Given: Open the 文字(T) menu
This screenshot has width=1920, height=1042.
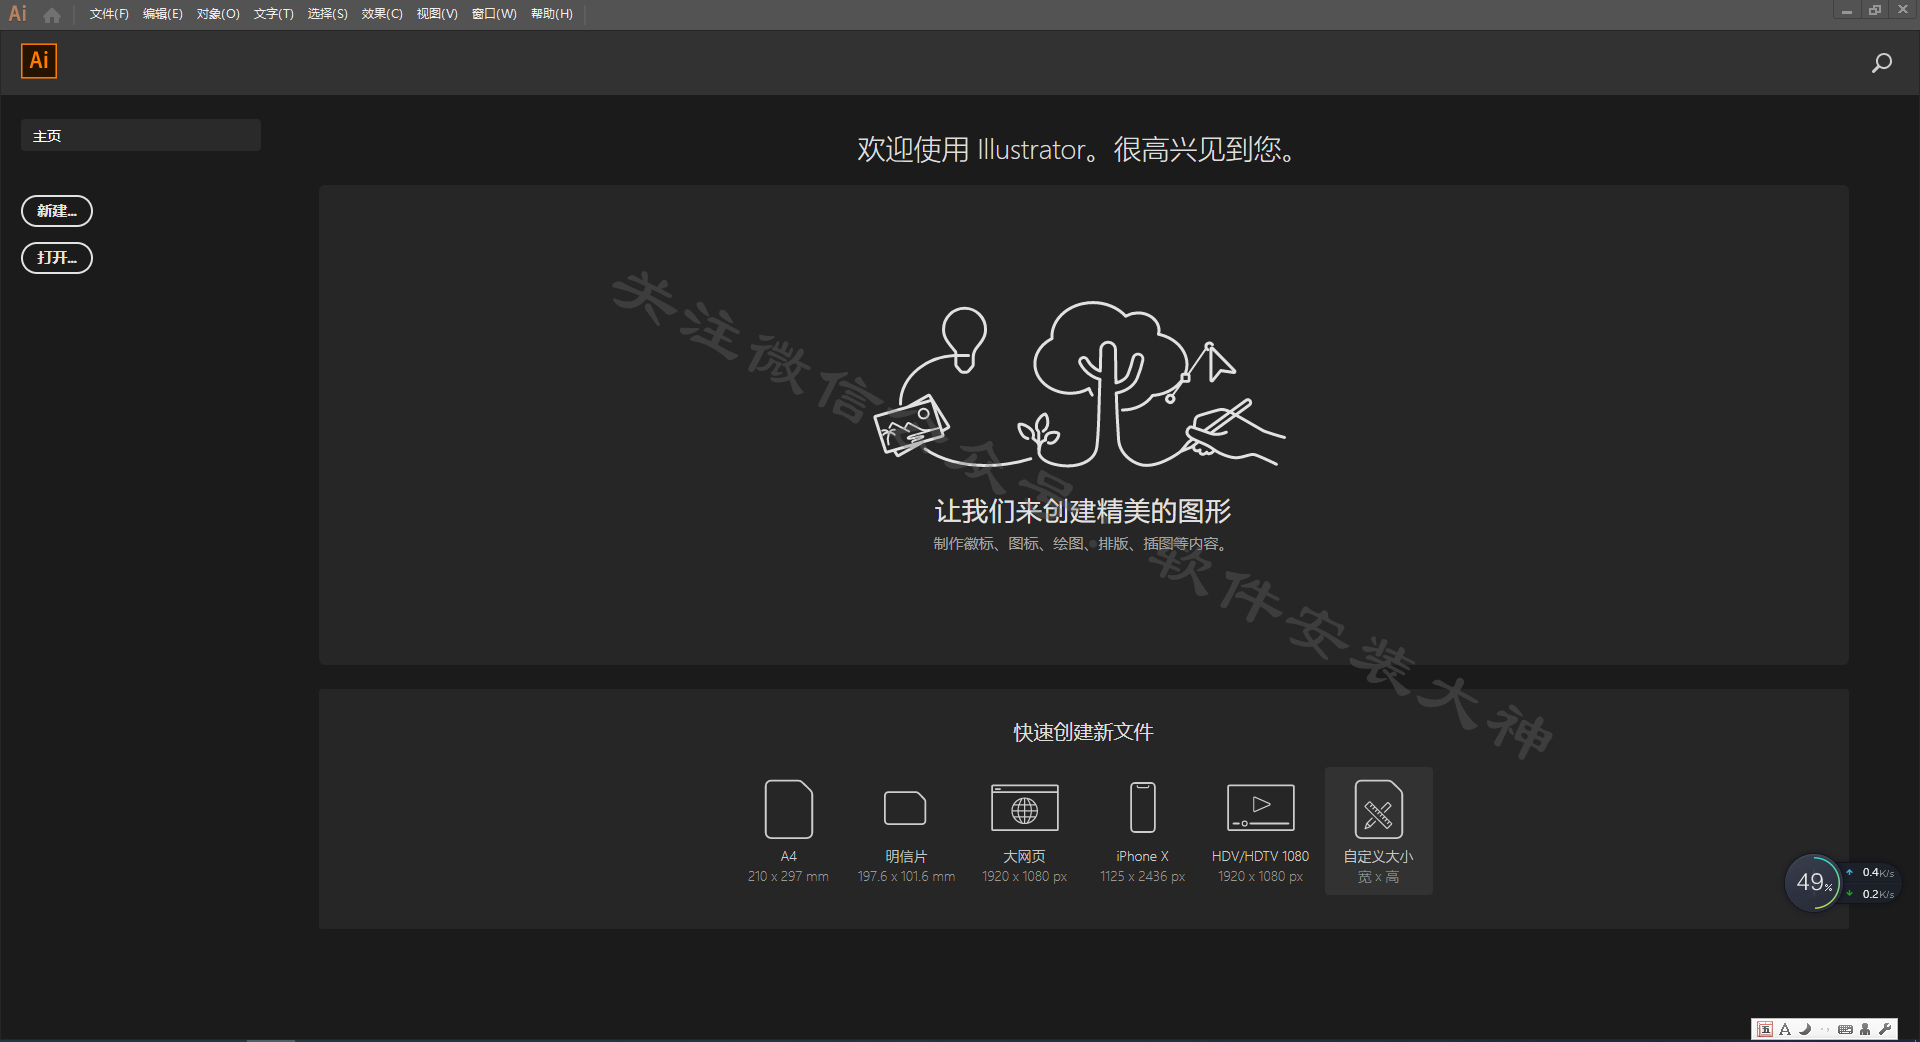Looking at the screenshot, I should (273, 14).
